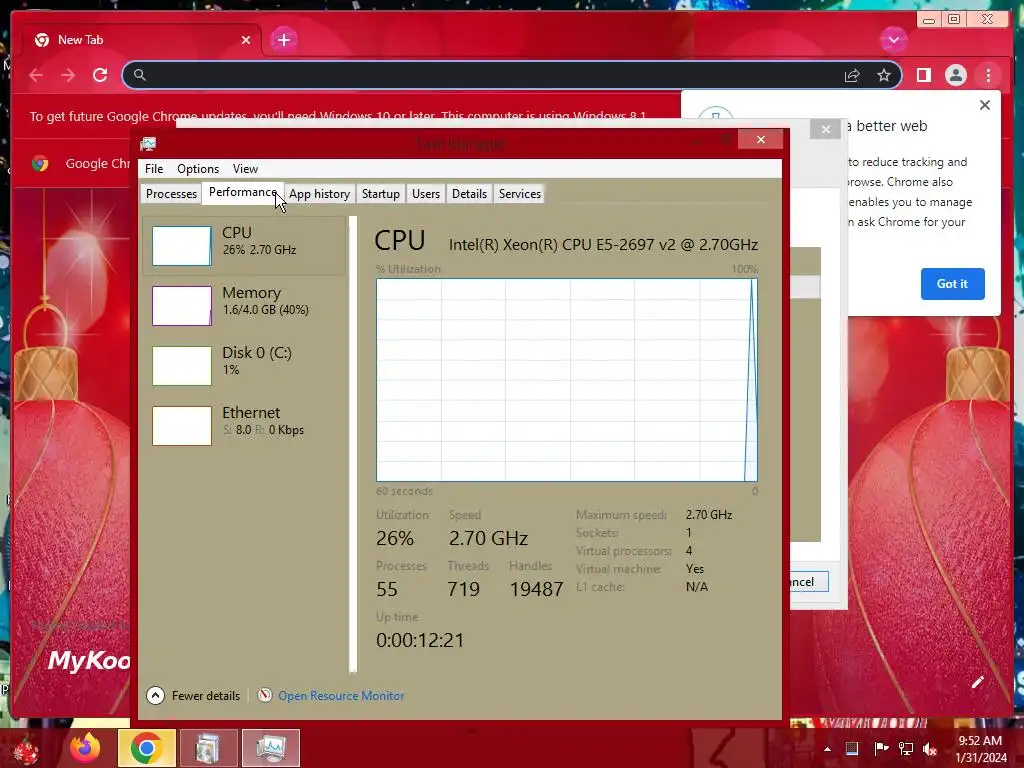The image size is (1024, 768).
Task: Click the Handles count 19487
Action: (x=536, y=589)
